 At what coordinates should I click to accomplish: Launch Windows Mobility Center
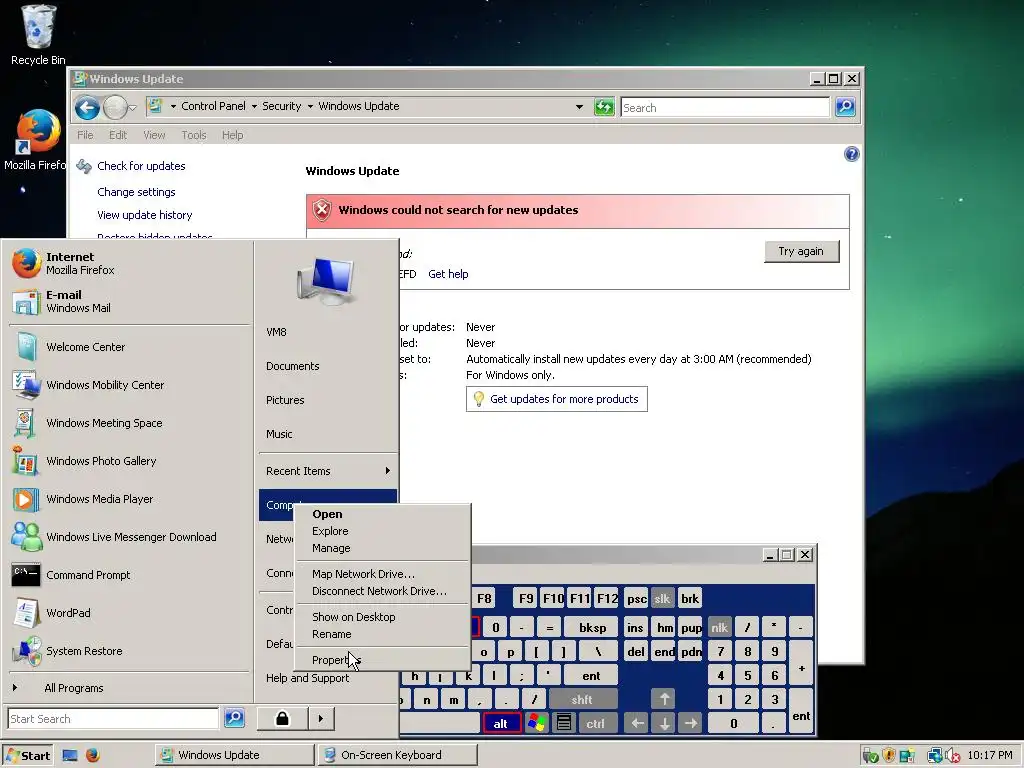coord(129,385)
